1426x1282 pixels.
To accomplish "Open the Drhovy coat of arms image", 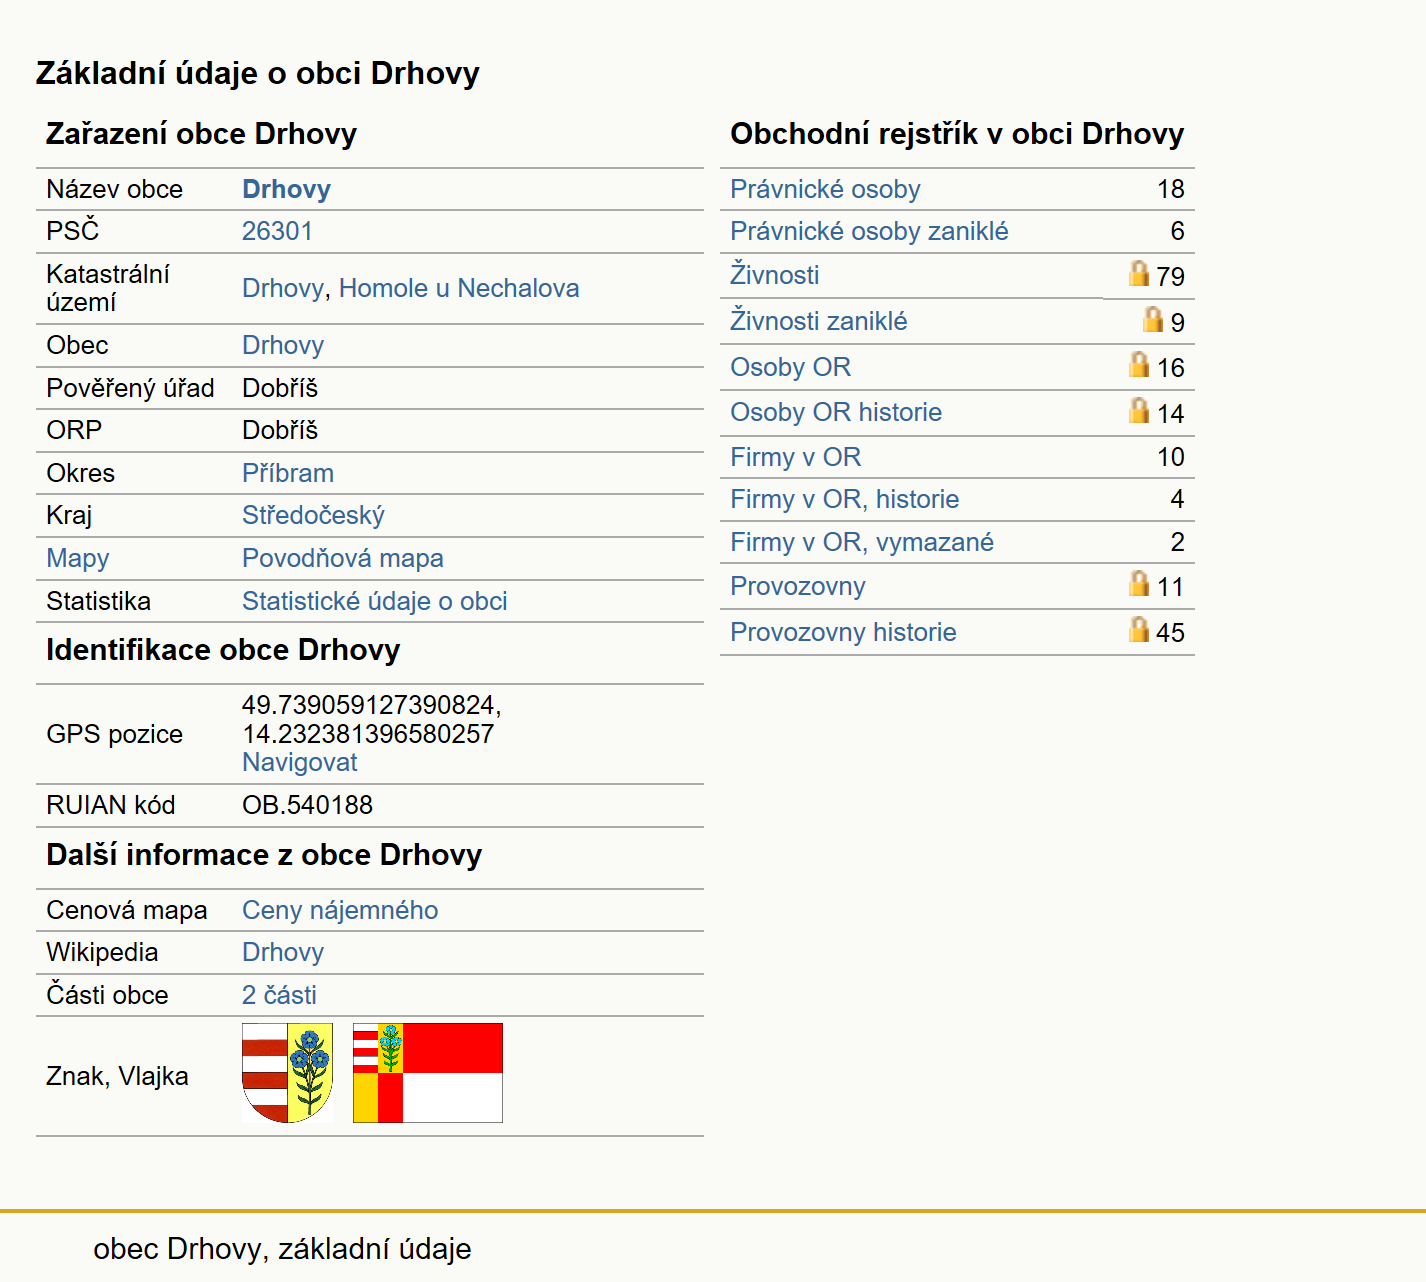I will click(x=288, y=1073).
